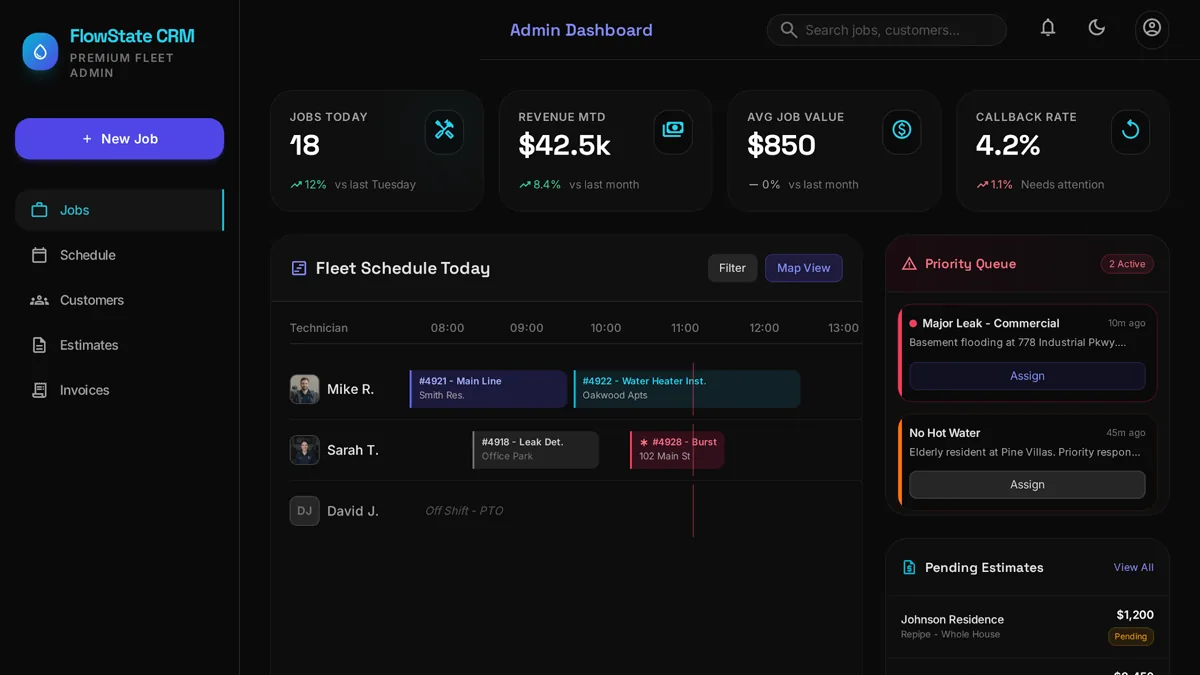Image resolution: width=1200 pixels, height=675 pixels.
Task: Click the Jobs Today tools icon
Action: 444,130
